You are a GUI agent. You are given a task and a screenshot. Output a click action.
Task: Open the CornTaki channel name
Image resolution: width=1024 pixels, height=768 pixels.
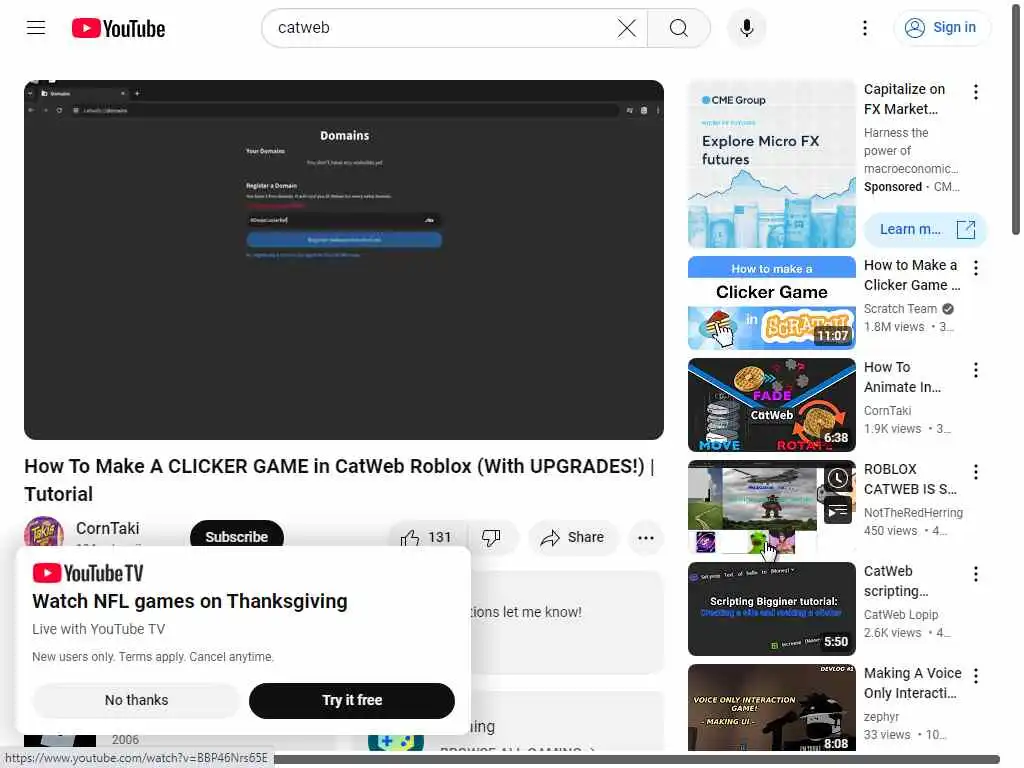108,528
